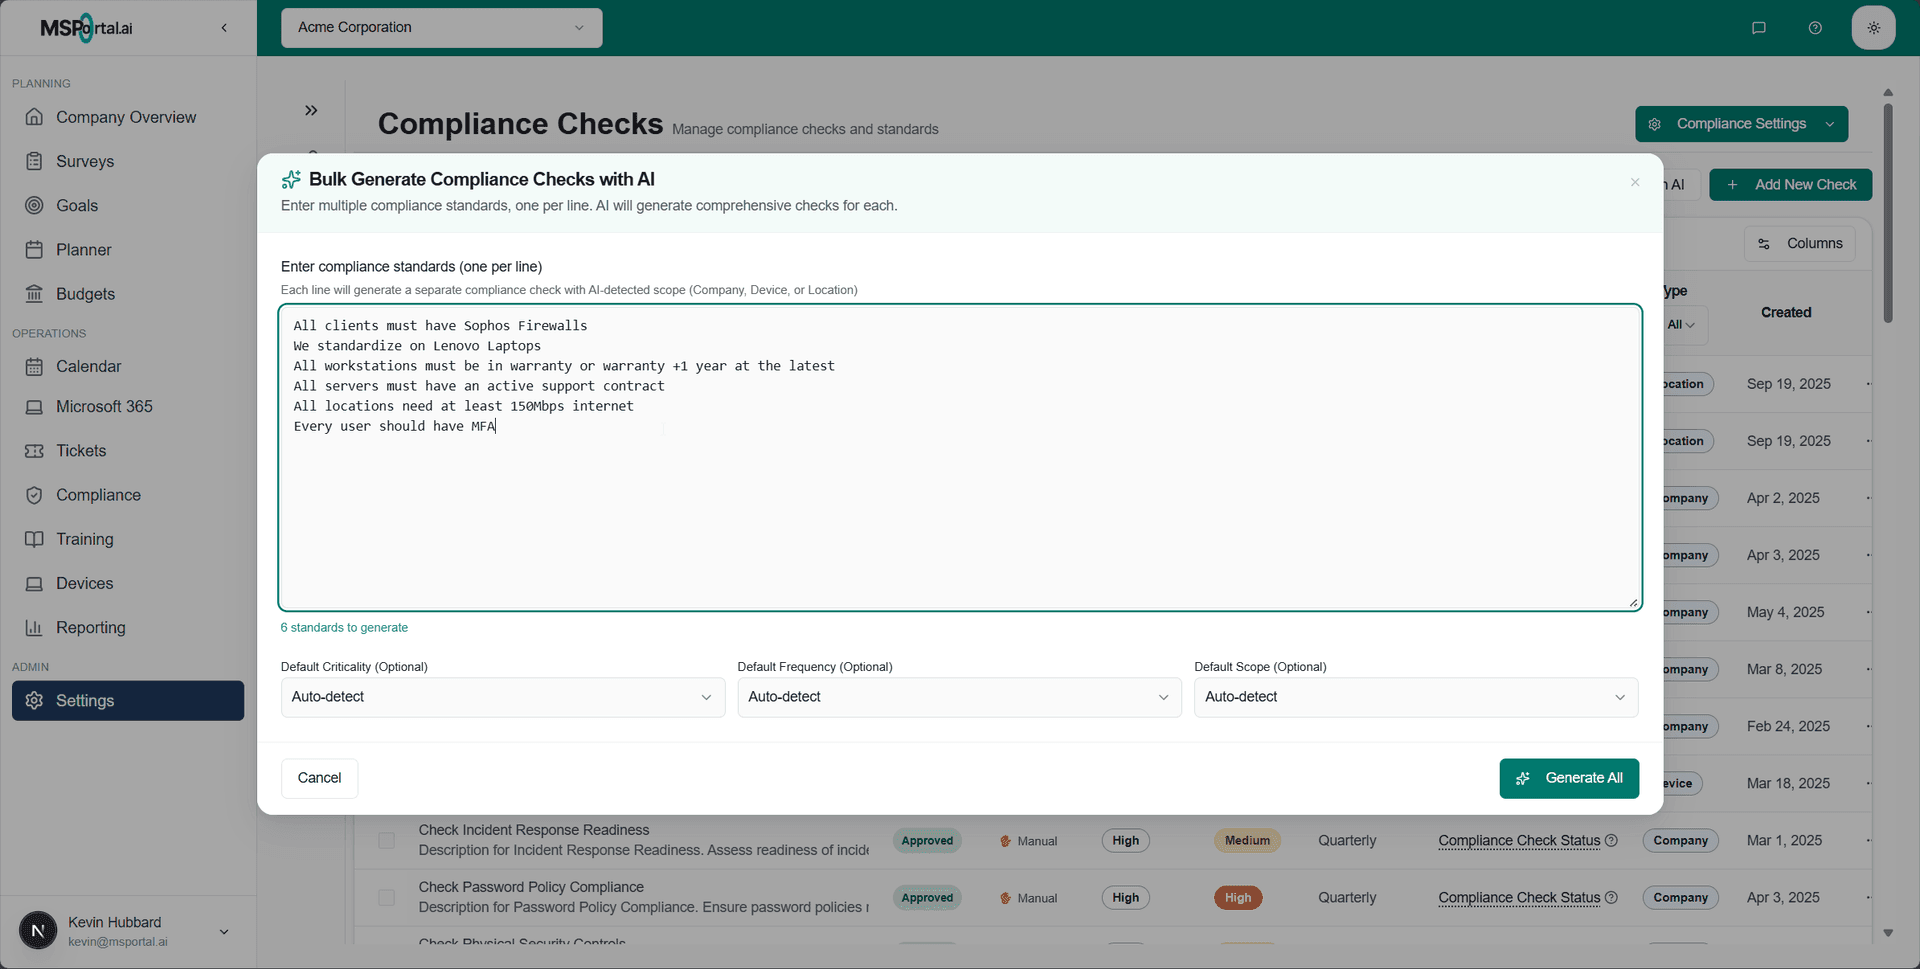Collapse the sidebar with the chevron arrow
Viewport: 1920px width, 969px height.
point(224,27)
